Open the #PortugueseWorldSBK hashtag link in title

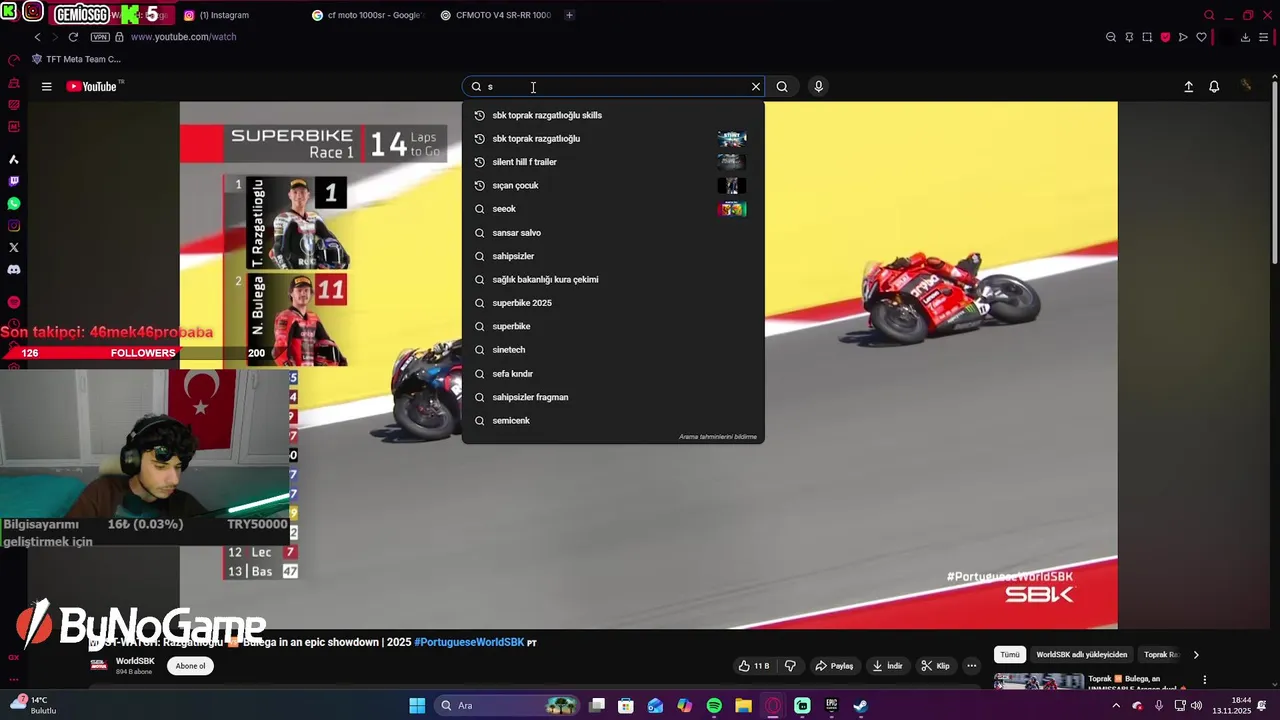point(469,642)
